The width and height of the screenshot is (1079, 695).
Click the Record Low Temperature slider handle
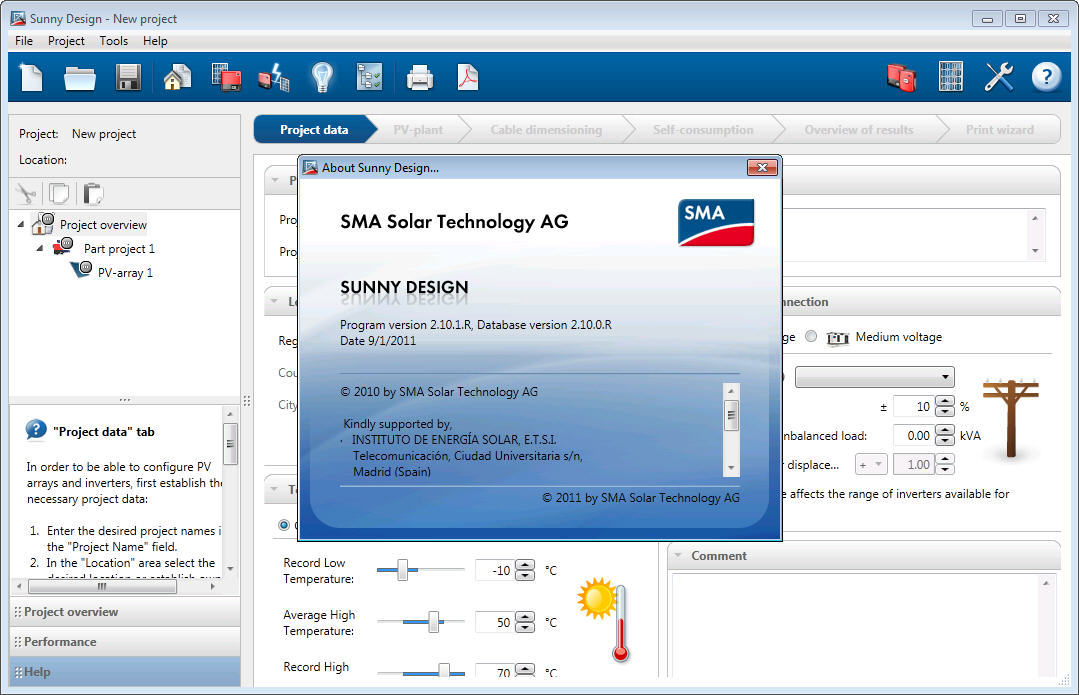402,570
